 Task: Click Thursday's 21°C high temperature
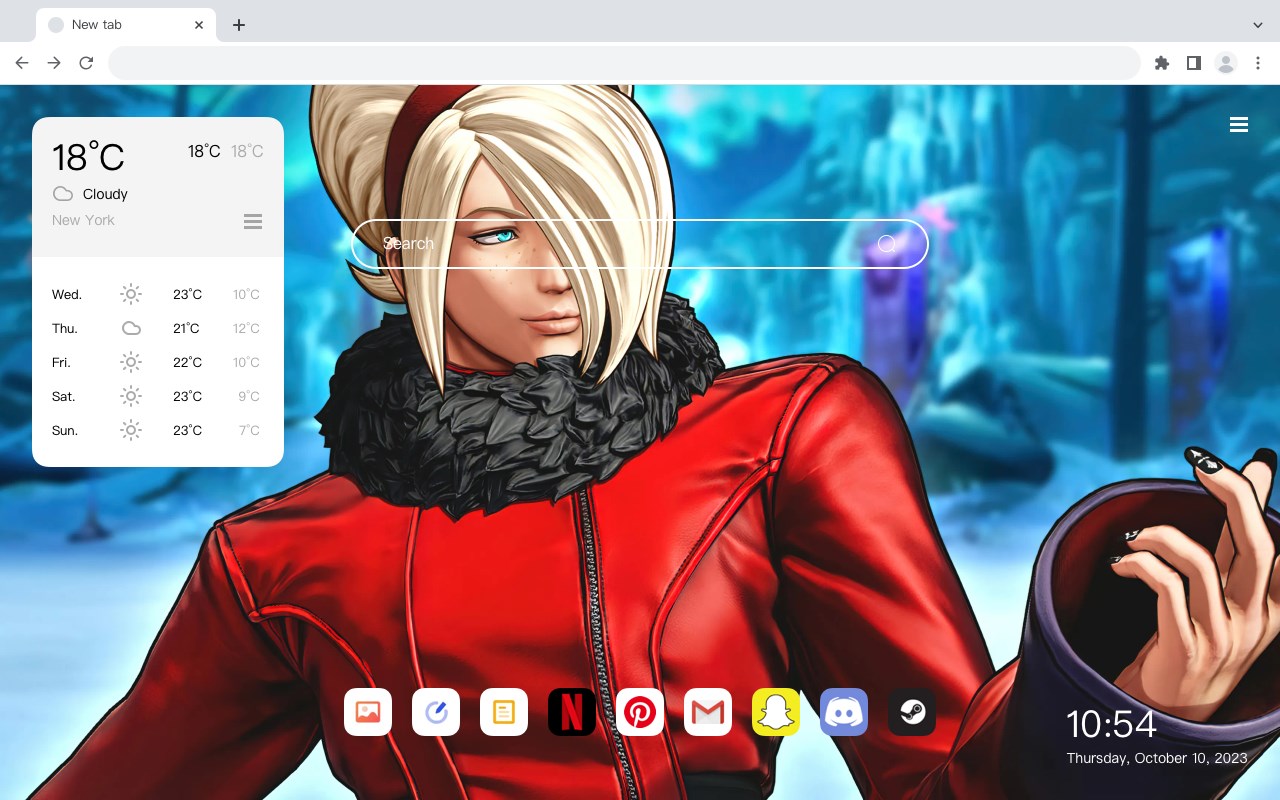tap(186, 328)
